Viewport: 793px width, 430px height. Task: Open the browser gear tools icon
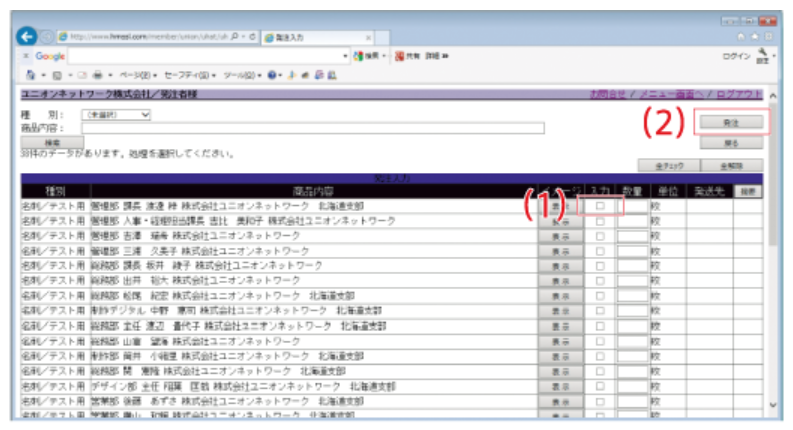click(x=768, y=36)
